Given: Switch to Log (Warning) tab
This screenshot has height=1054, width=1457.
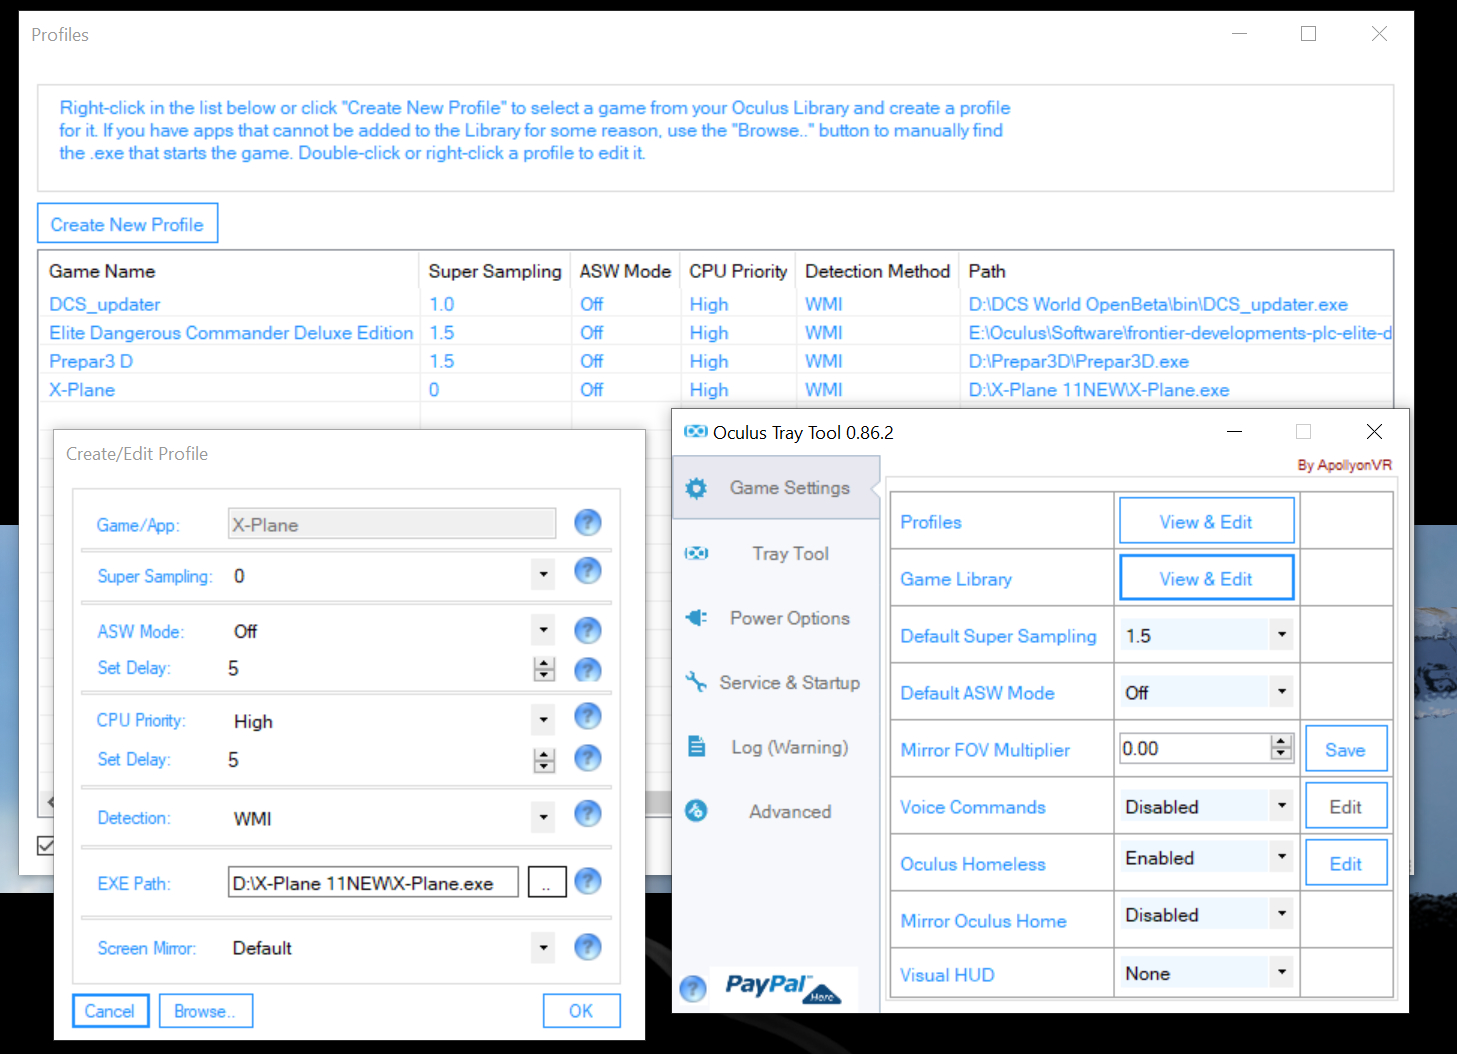Looking at the screenshot, I should point(776,747).
